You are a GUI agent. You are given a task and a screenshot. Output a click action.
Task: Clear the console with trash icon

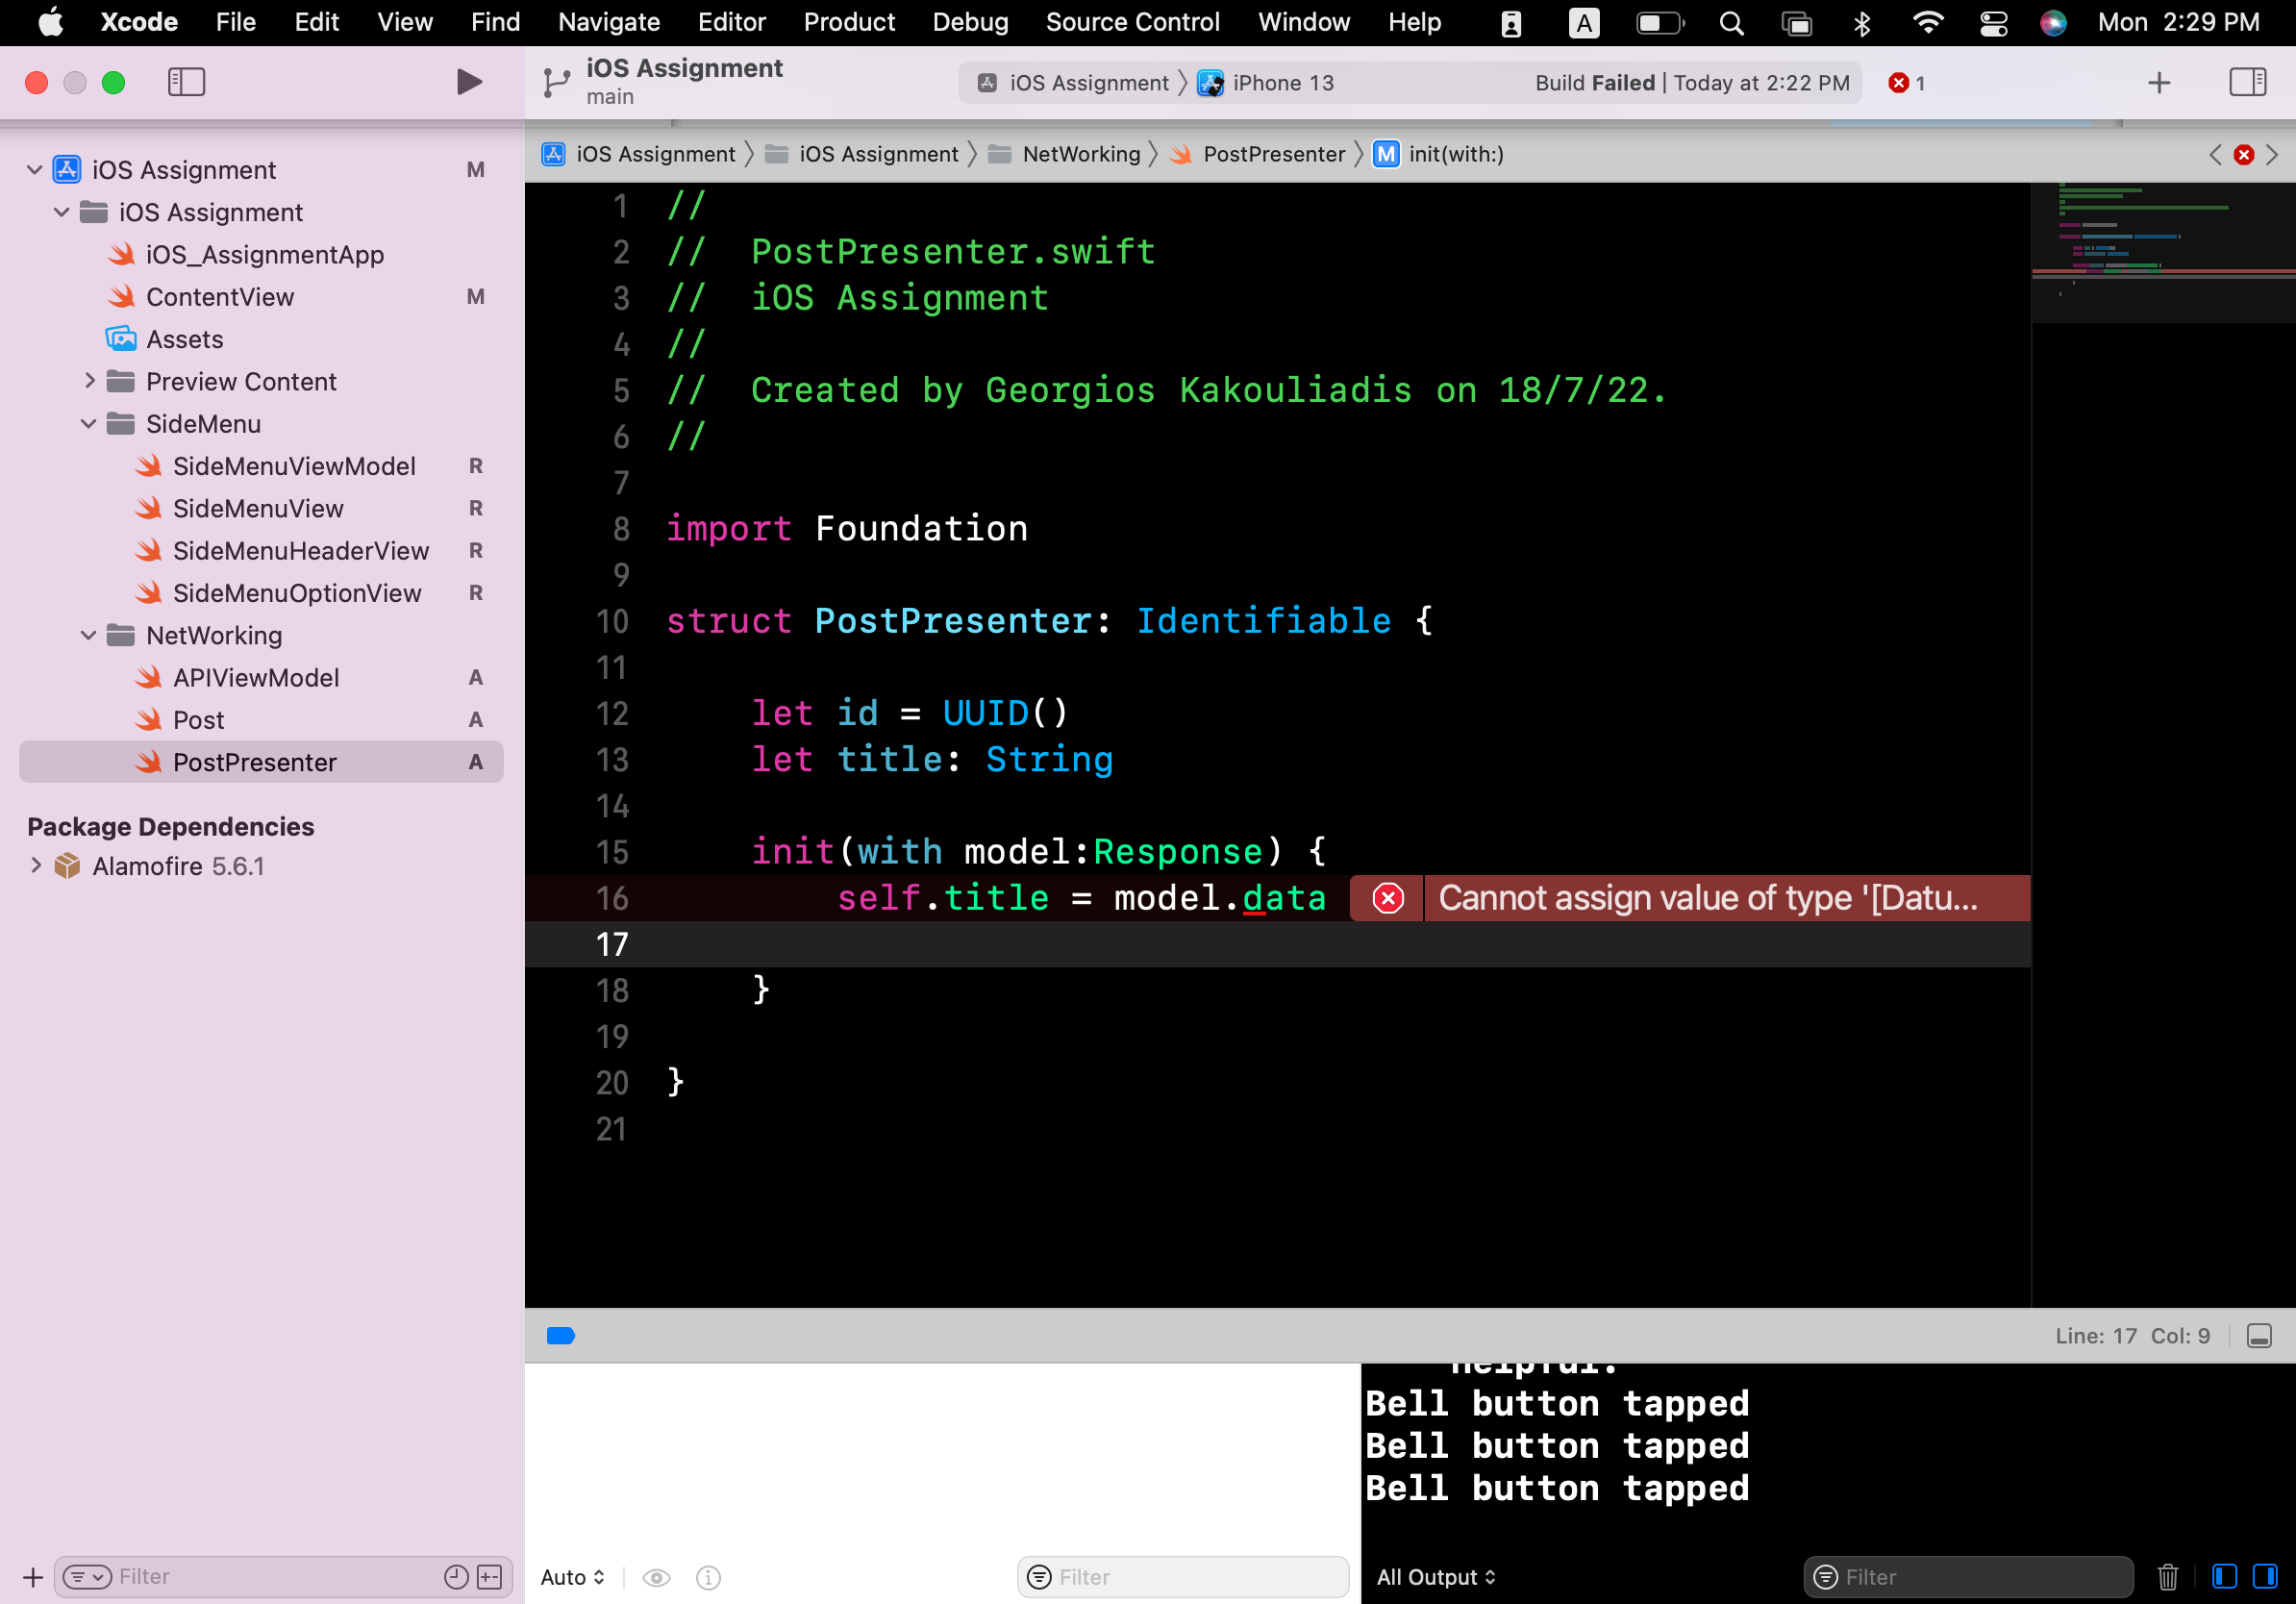coord(2168,1577)
